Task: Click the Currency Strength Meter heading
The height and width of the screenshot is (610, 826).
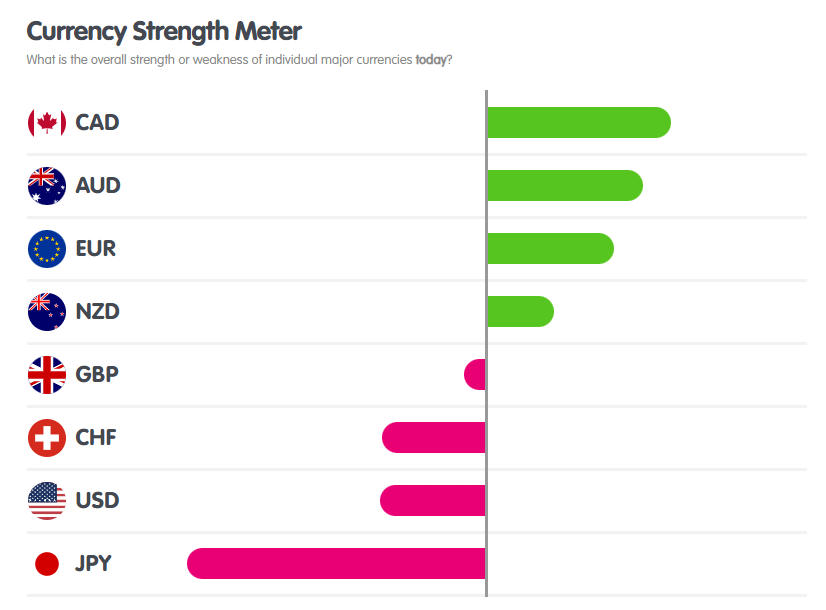Action: [x=163, y=30]
